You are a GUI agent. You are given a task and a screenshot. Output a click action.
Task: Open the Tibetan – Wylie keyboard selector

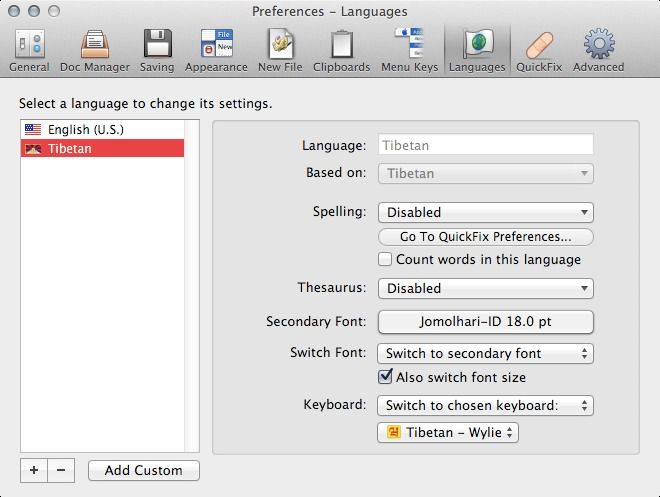coord(447,433)
